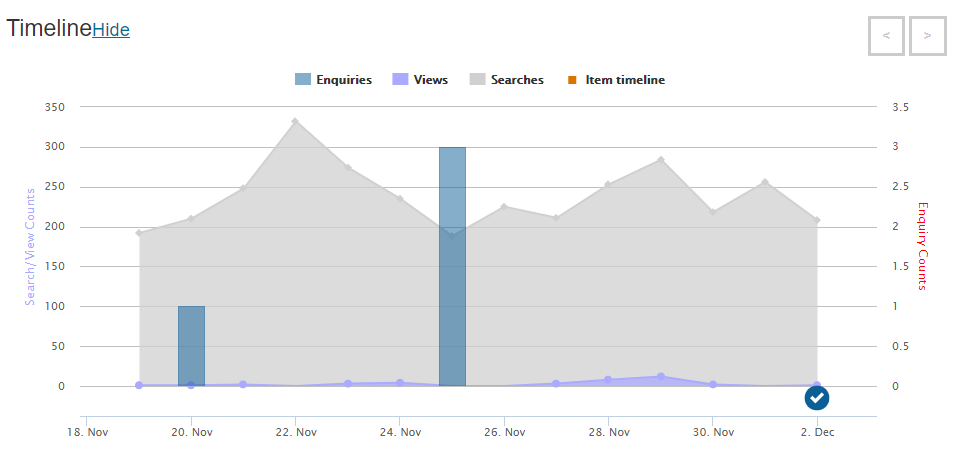960x449 pixels.
Task: Click the blue Enquiries legend swatch
Action: click(302, 80)
